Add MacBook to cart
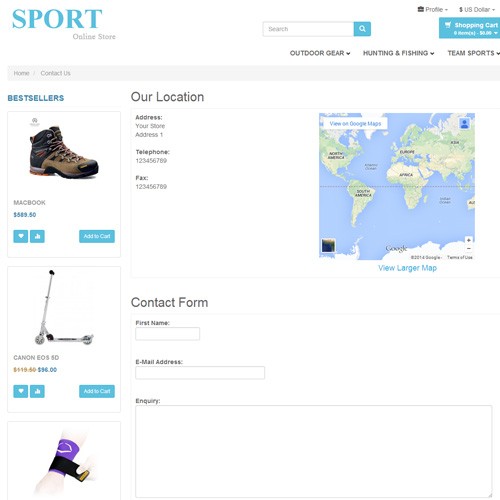 [97, 236]
